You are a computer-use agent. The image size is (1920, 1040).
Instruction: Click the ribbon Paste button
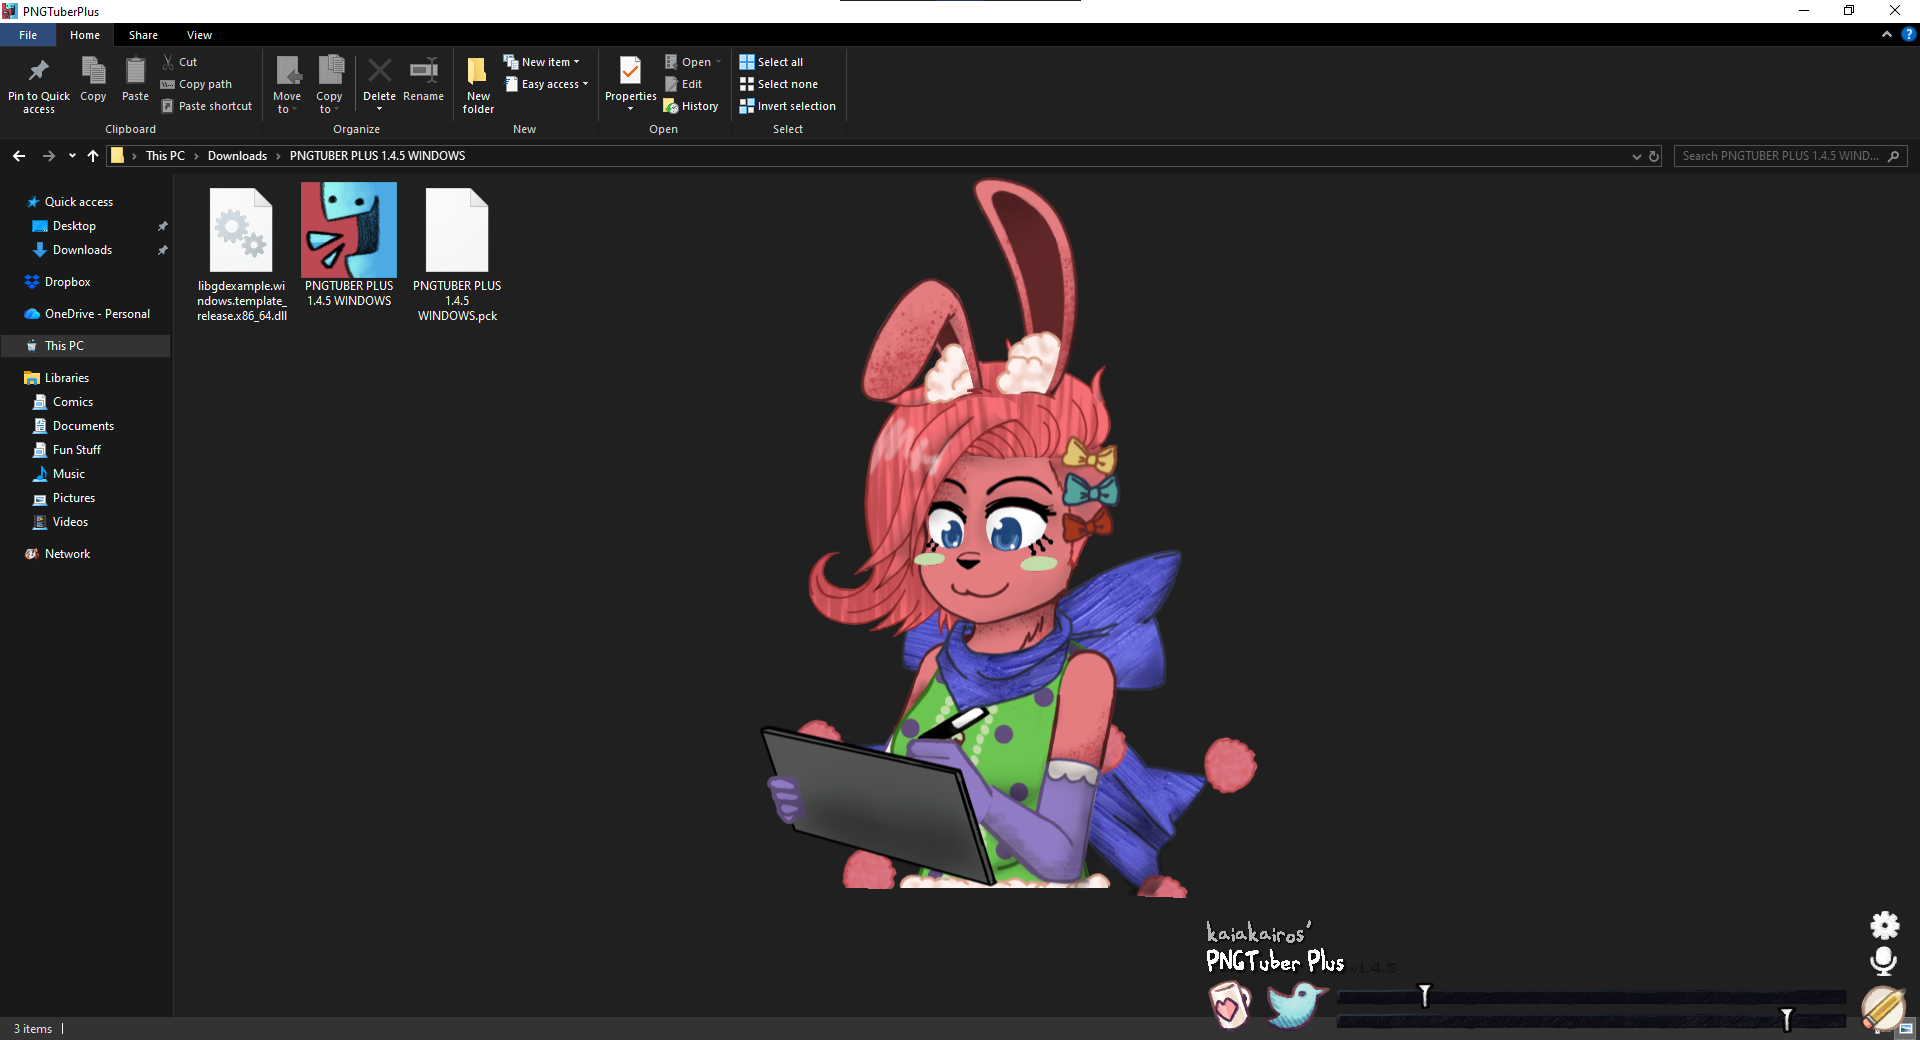click(x=135, y=80)
